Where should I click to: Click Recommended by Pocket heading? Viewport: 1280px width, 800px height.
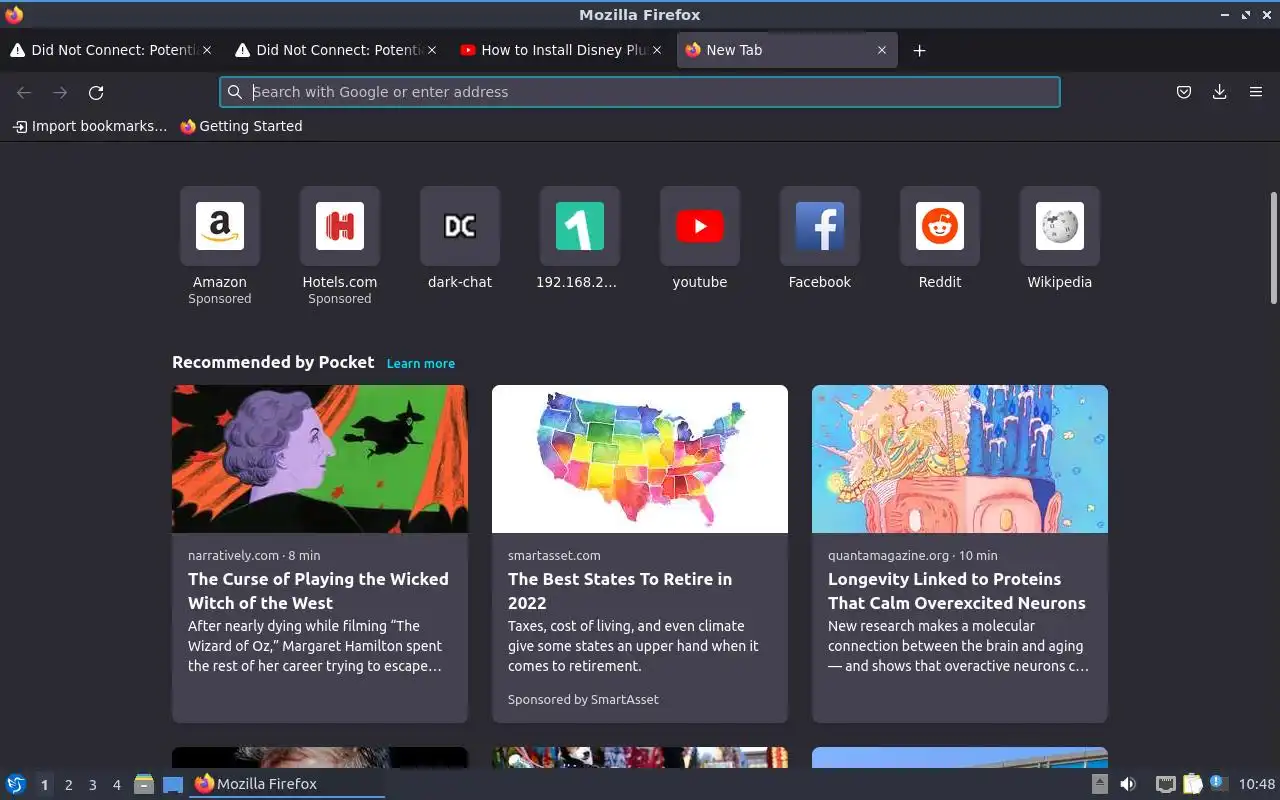[273, 362]
